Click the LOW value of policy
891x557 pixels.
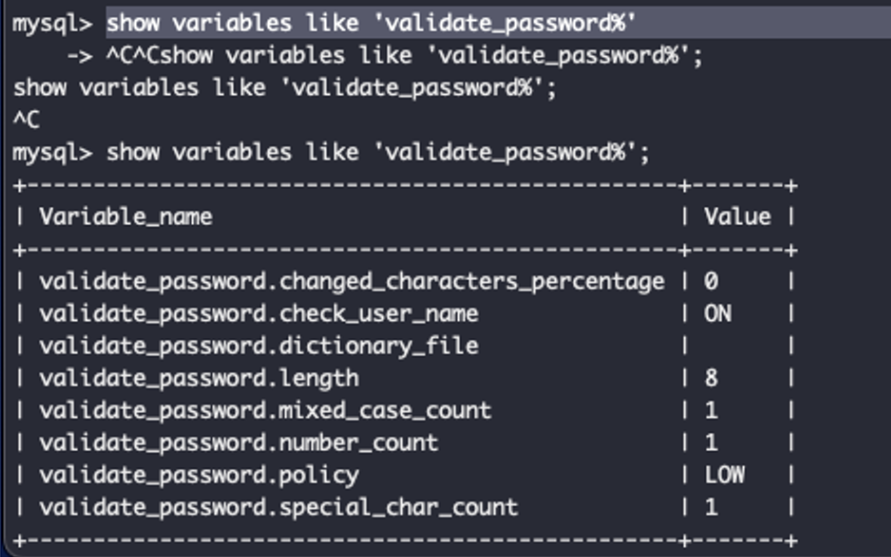point(725,475)
